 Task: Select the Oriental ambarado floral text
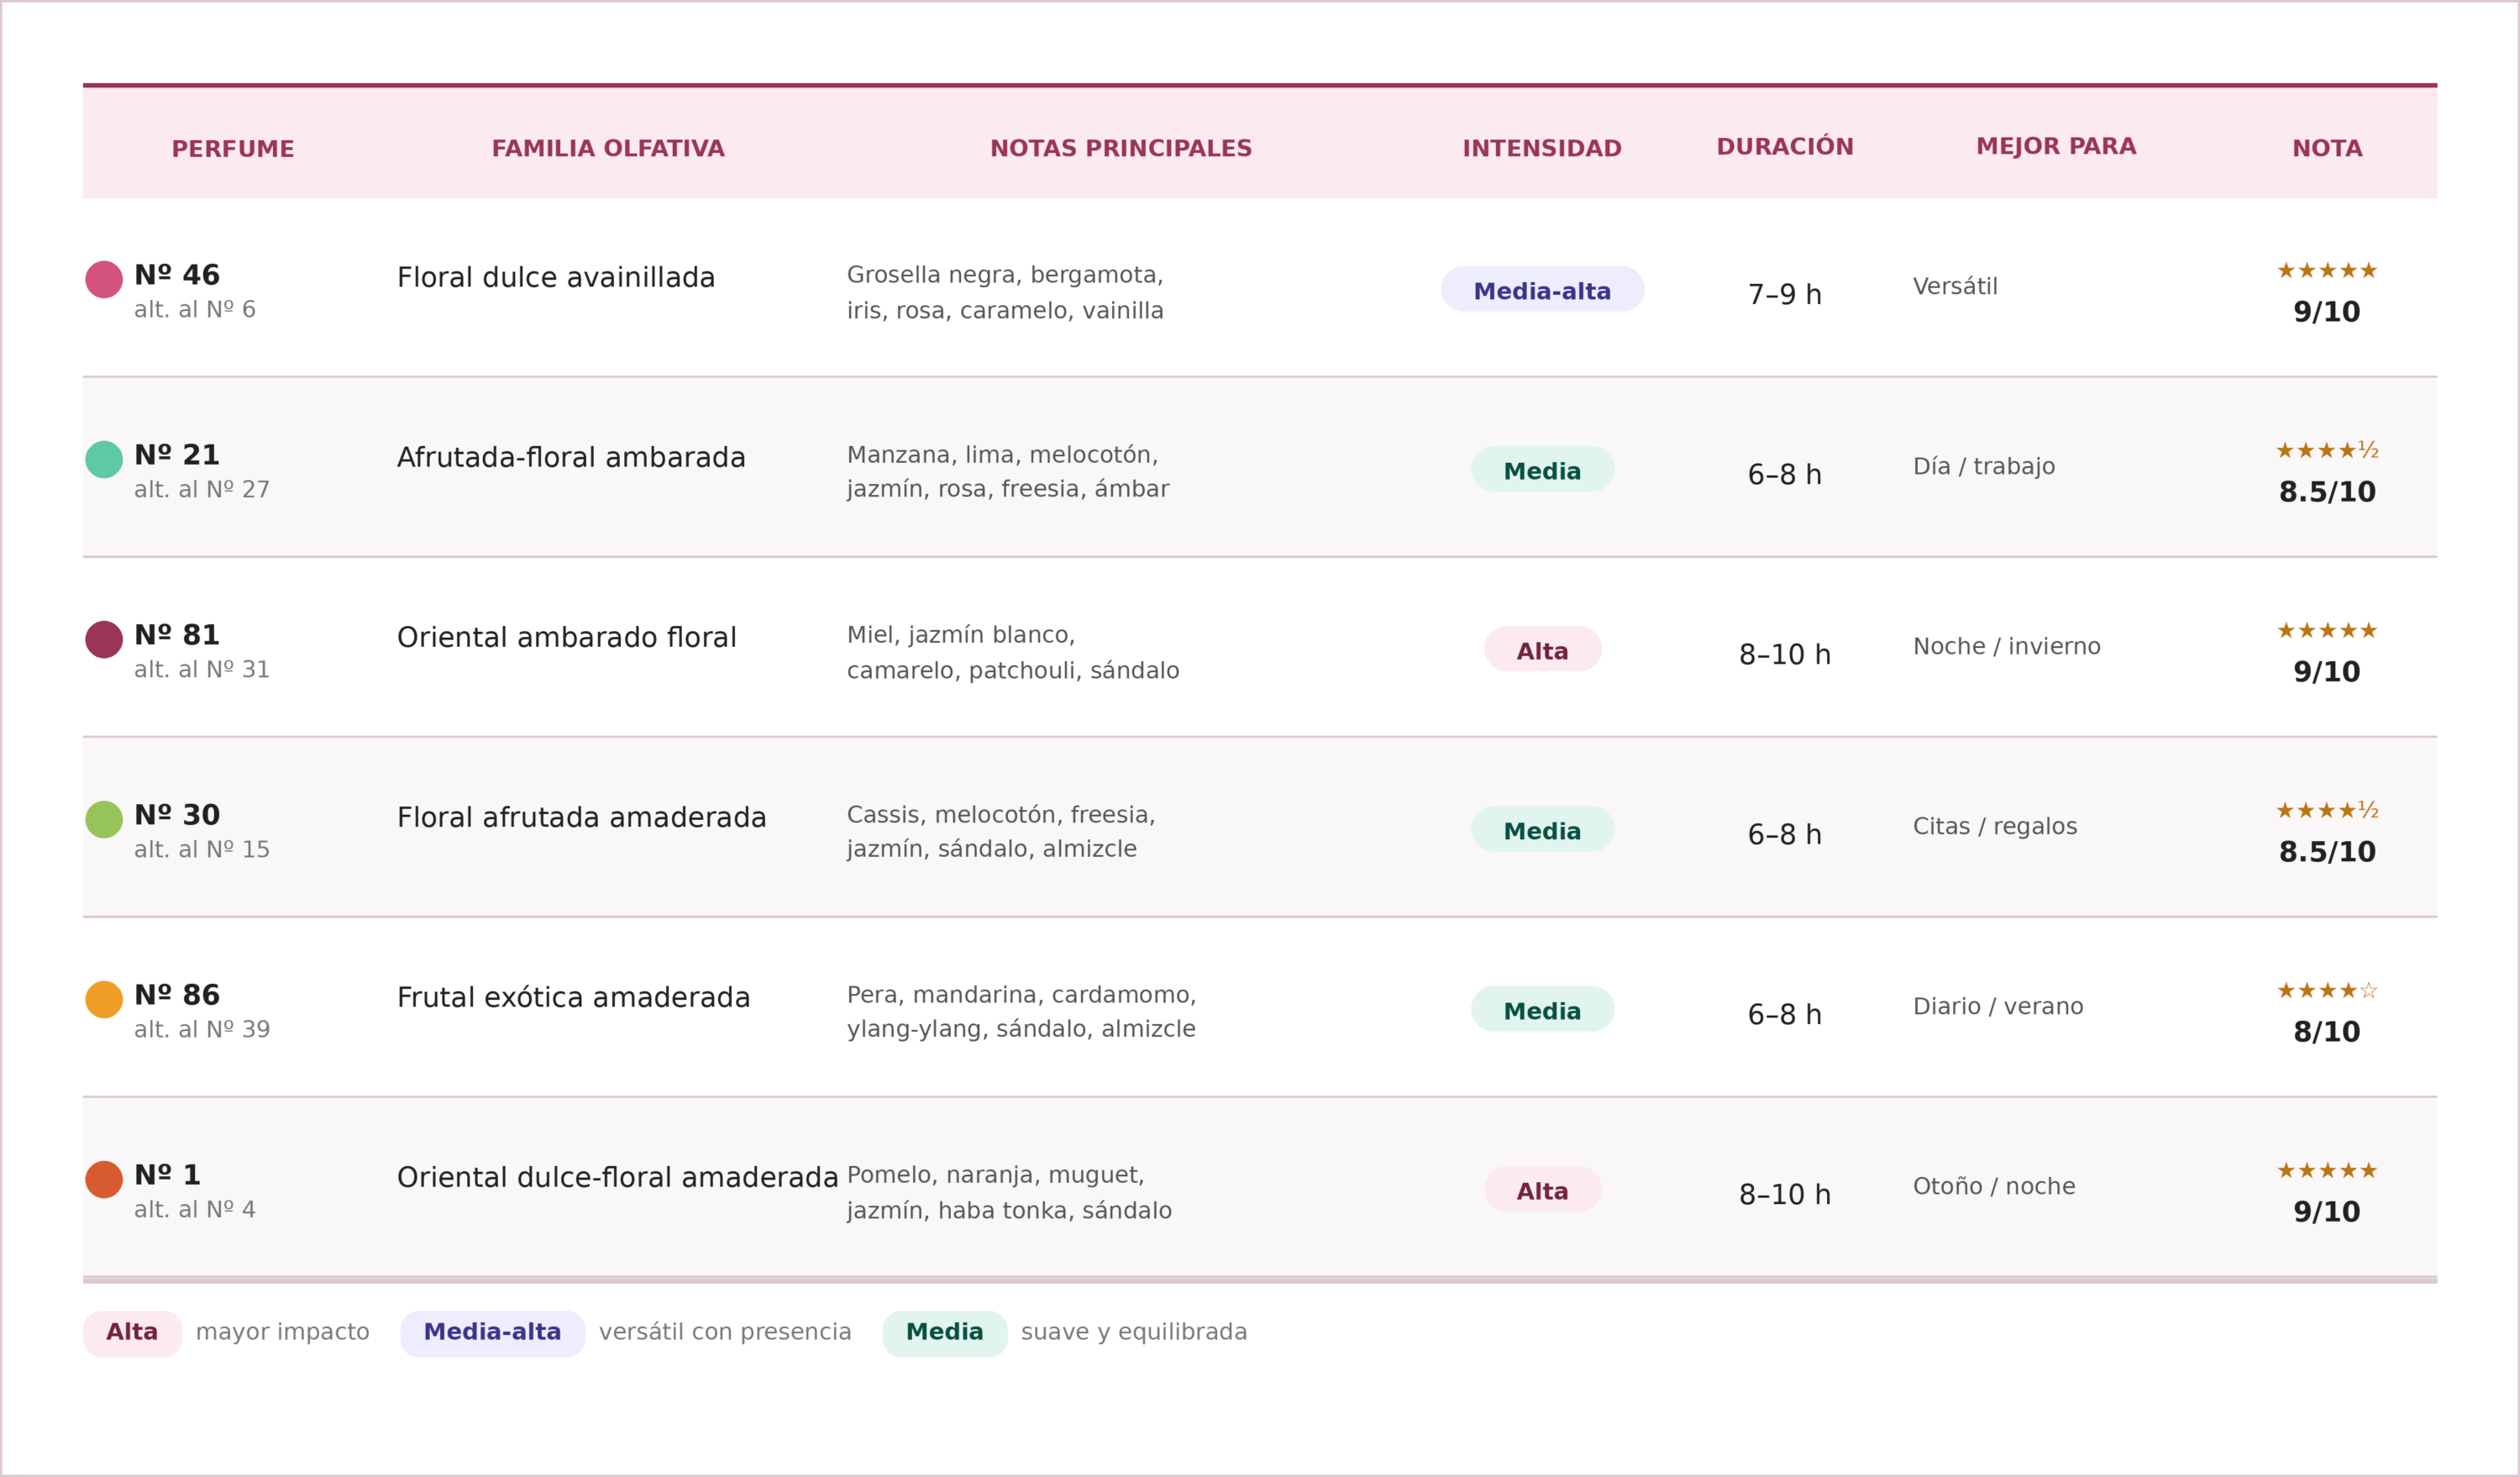pyautogui.click(x=566, y=638)
